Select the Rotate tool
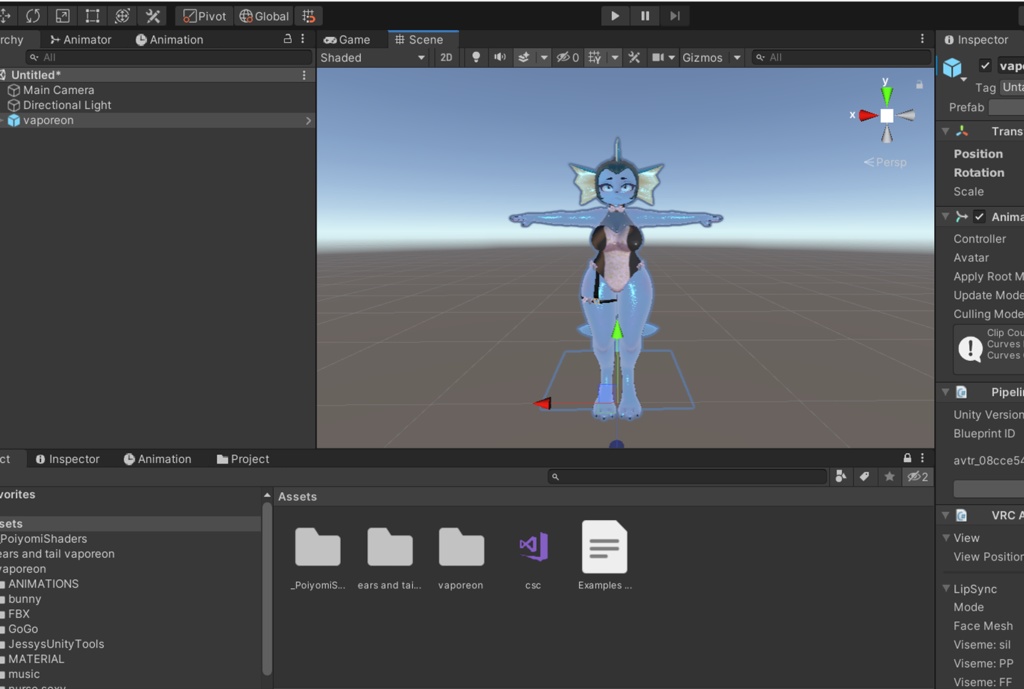Image resolution: width=1024 pixels, height=689 pixels. click(x=33, y=16)
